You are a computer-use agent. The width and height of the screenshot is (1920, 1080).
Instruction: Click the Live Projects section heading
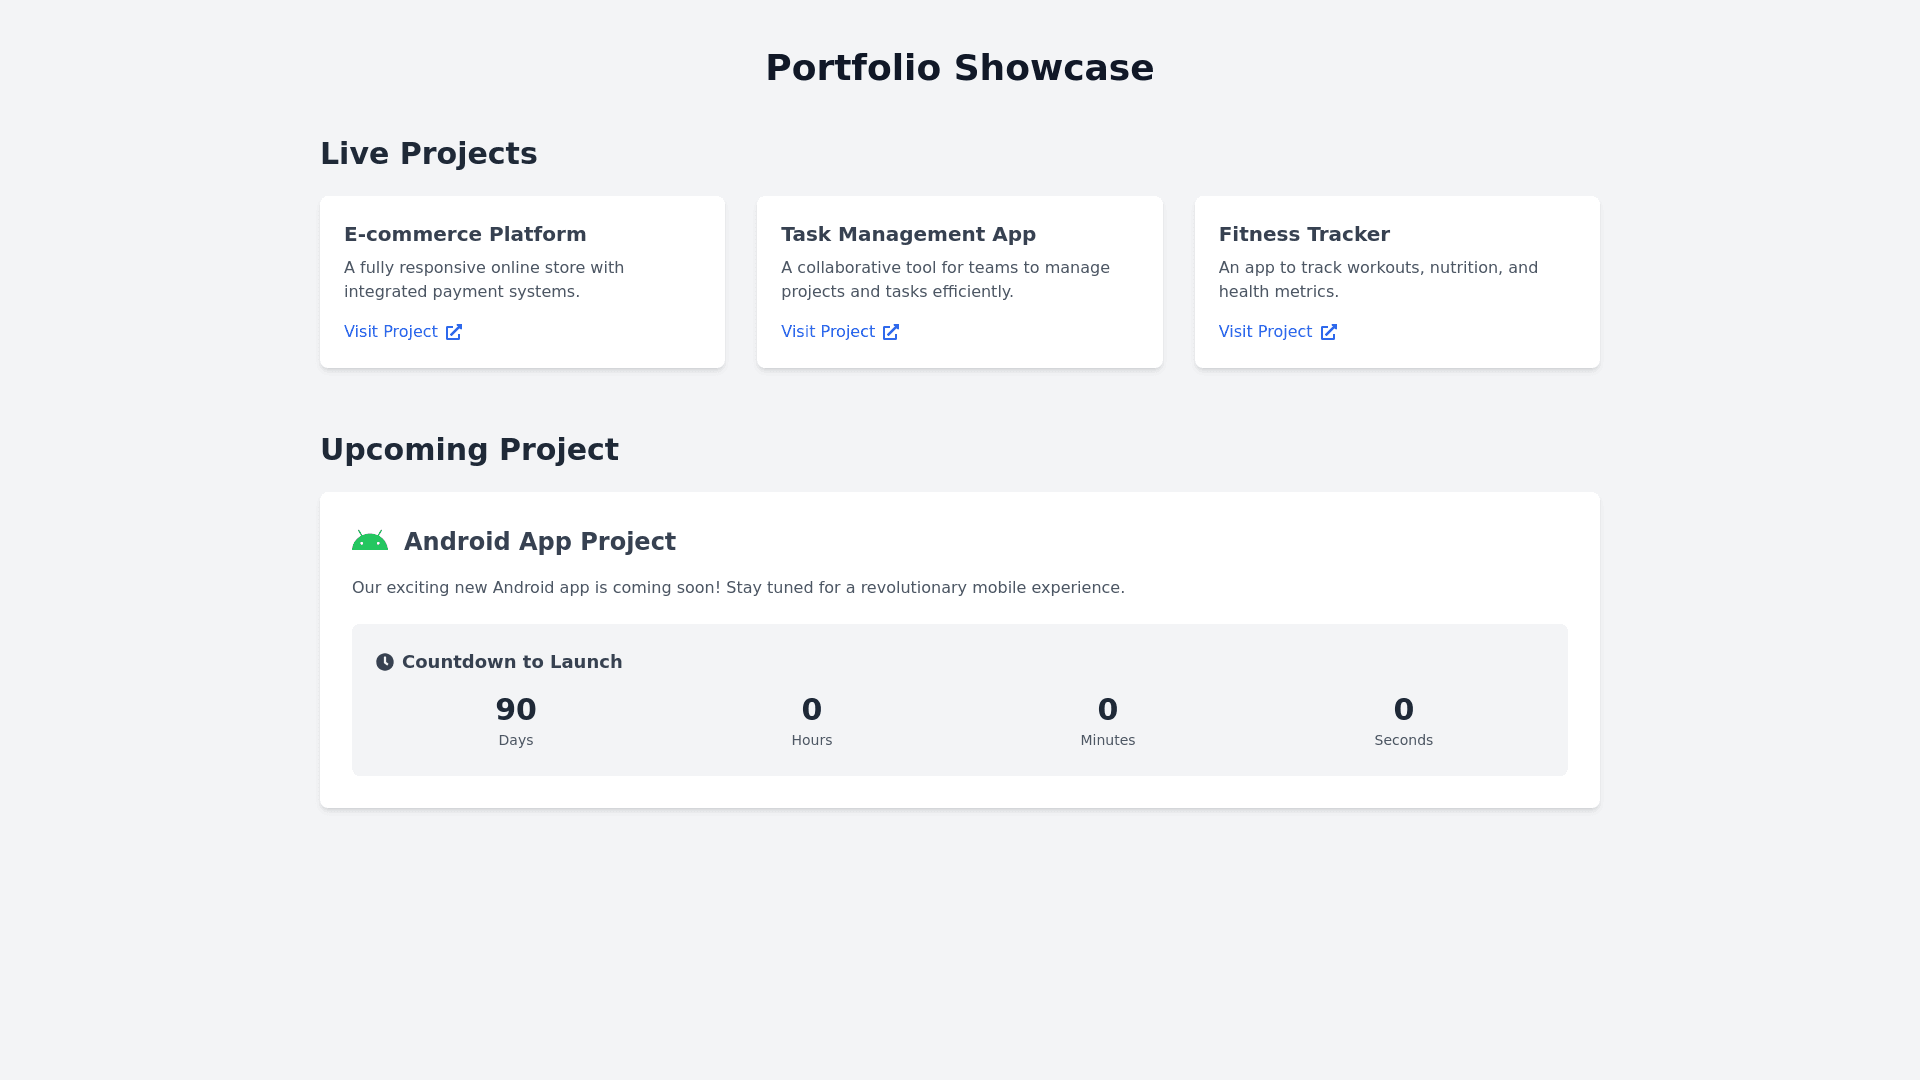[429, 154]
